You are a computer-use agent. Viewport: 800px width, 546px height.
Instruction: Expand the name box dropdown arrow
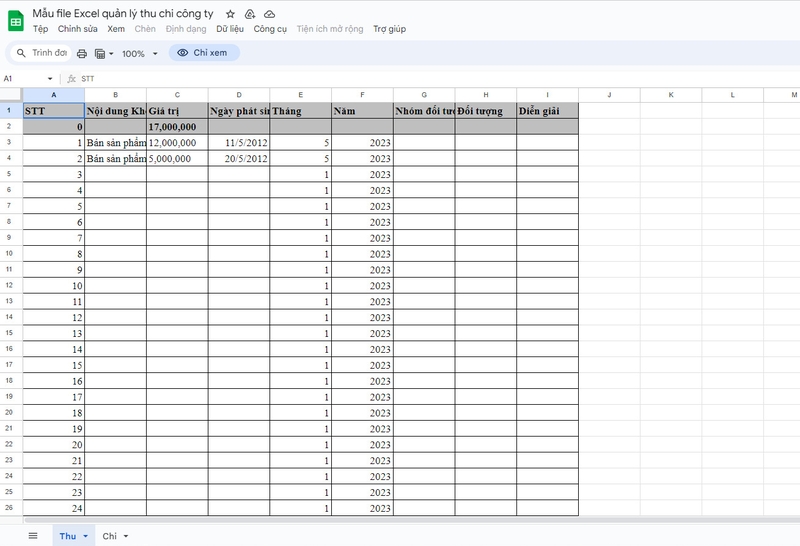[50, 79]
